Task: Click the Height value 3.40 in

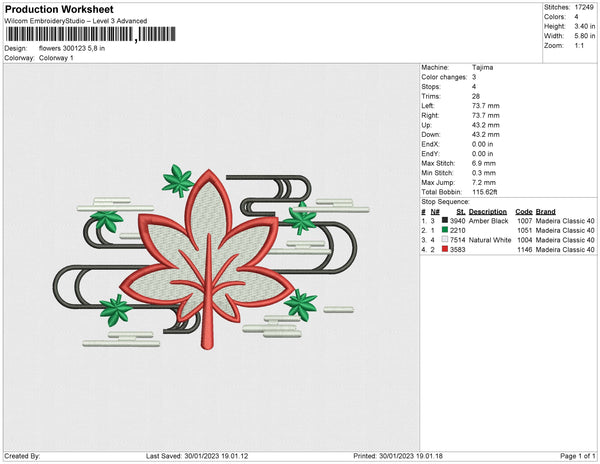Action: click(x=585, y=26)
